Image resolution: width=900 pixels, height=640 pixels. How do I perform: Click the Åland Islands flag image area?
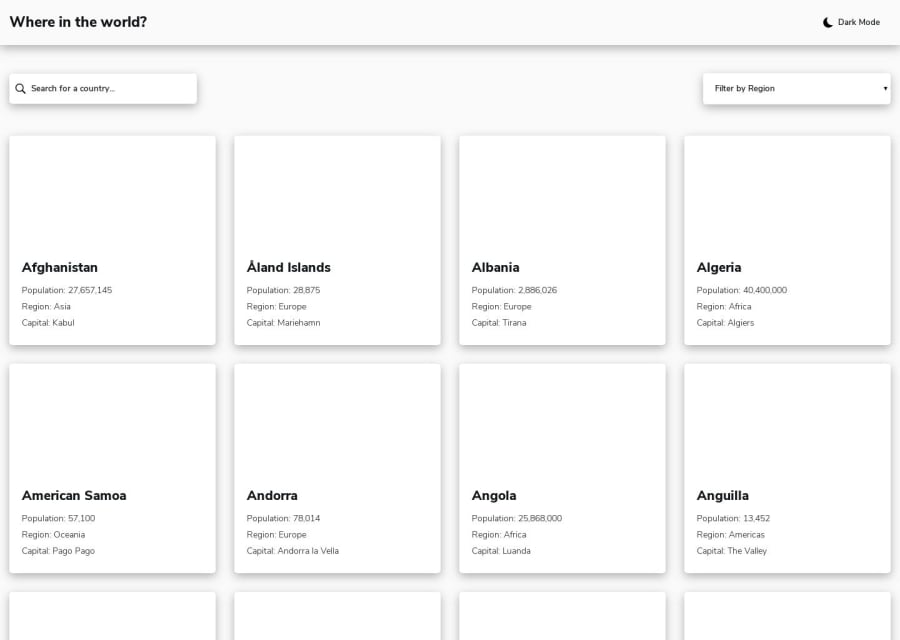pos(338,192)
